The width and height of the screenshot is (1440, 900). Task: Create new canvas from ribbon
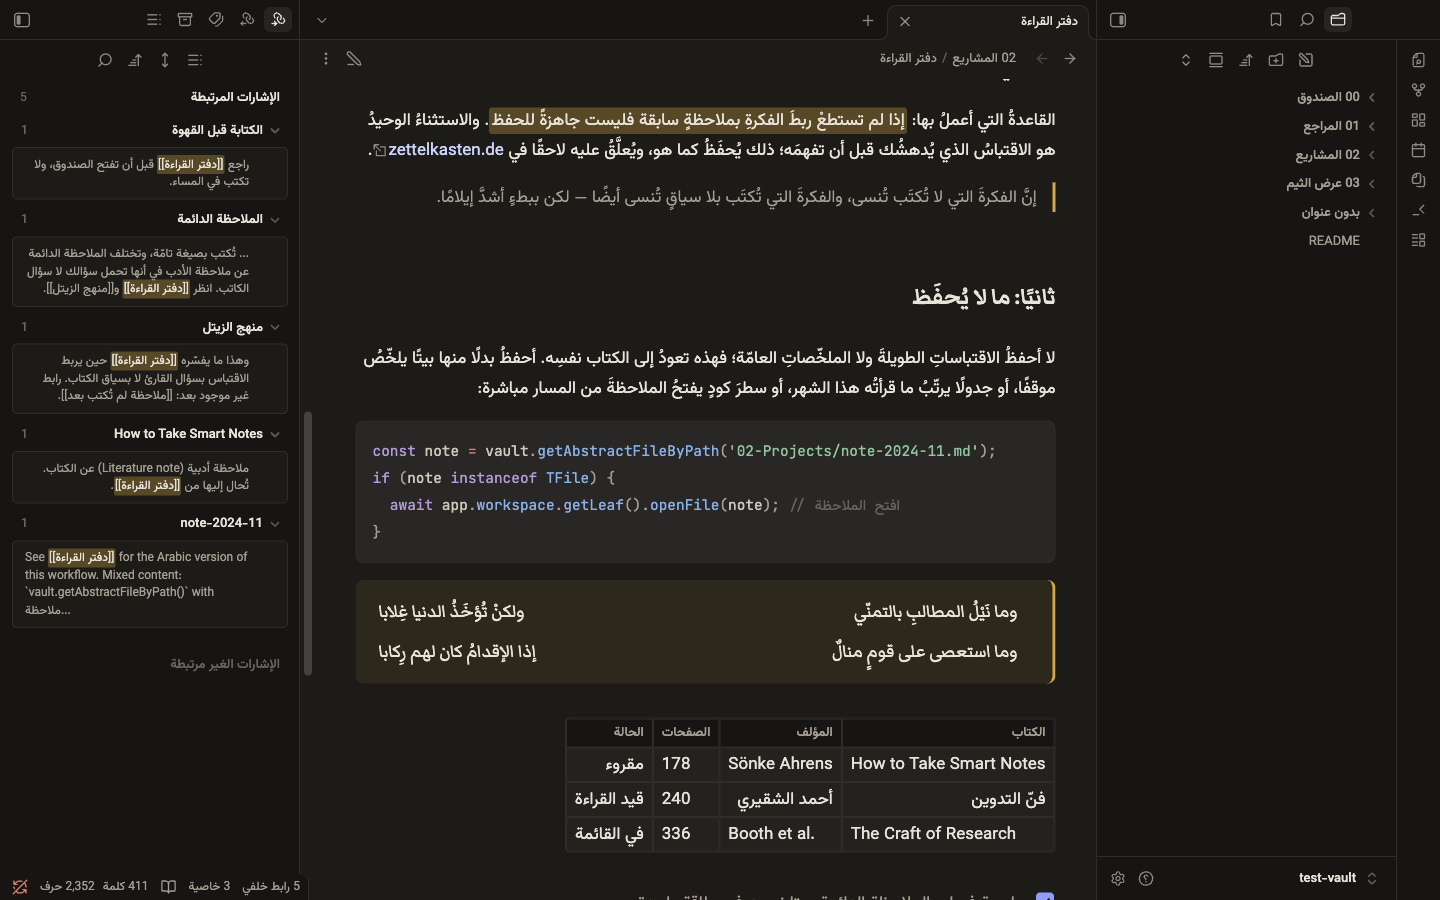[1418, 120]
